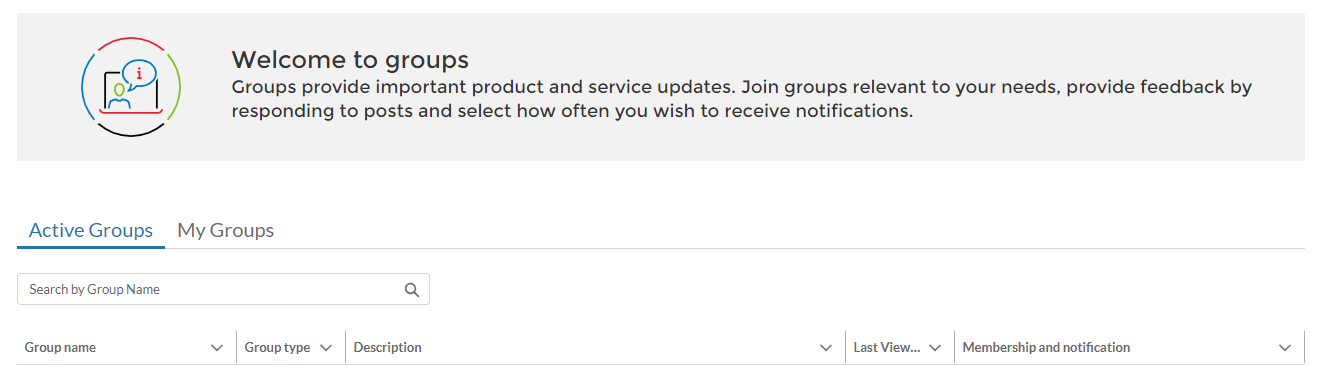Click the groups description paragraph text
The width and height of the screenshot is (1322, 370).
point(741,99)
